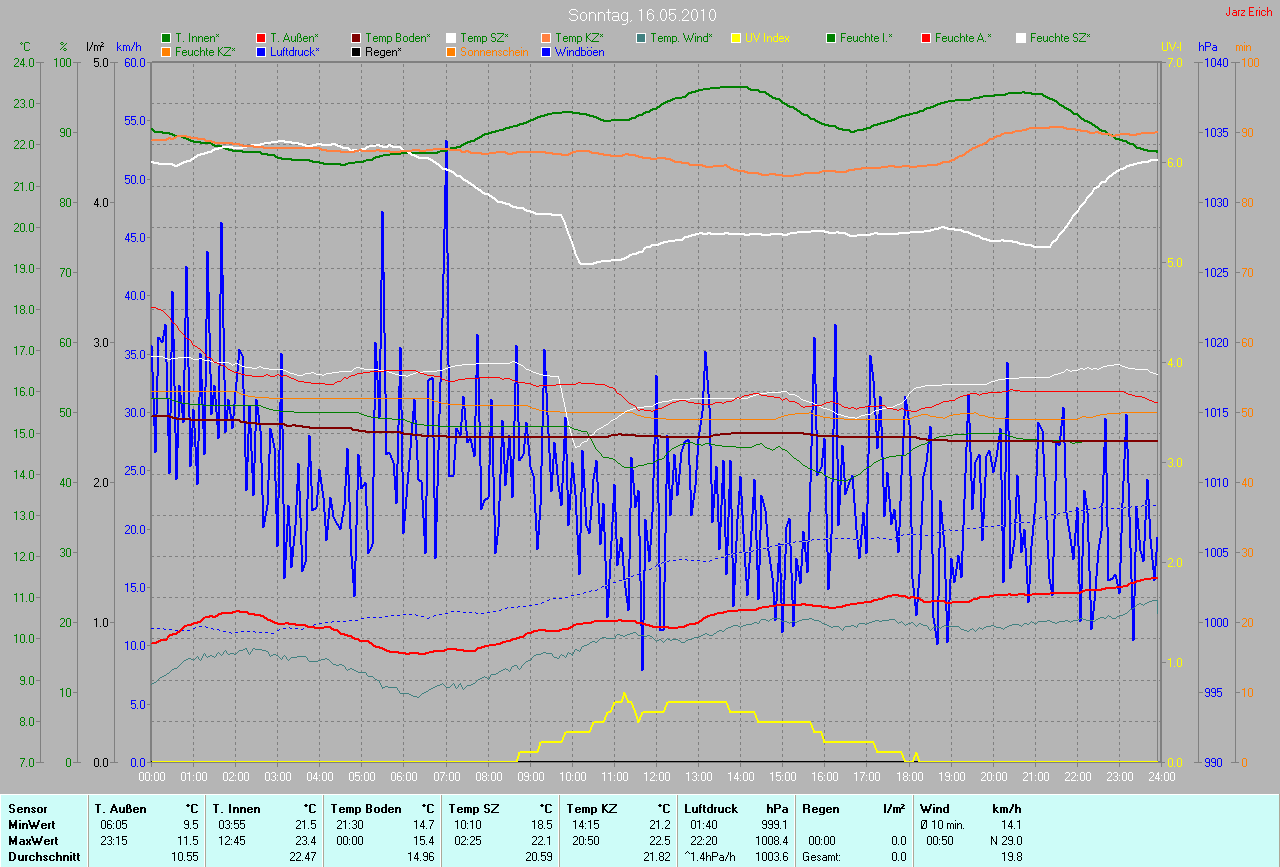Screen dimensions: 1280x867
Task: Select the Temp SZ* legend label
Action: 485,38
